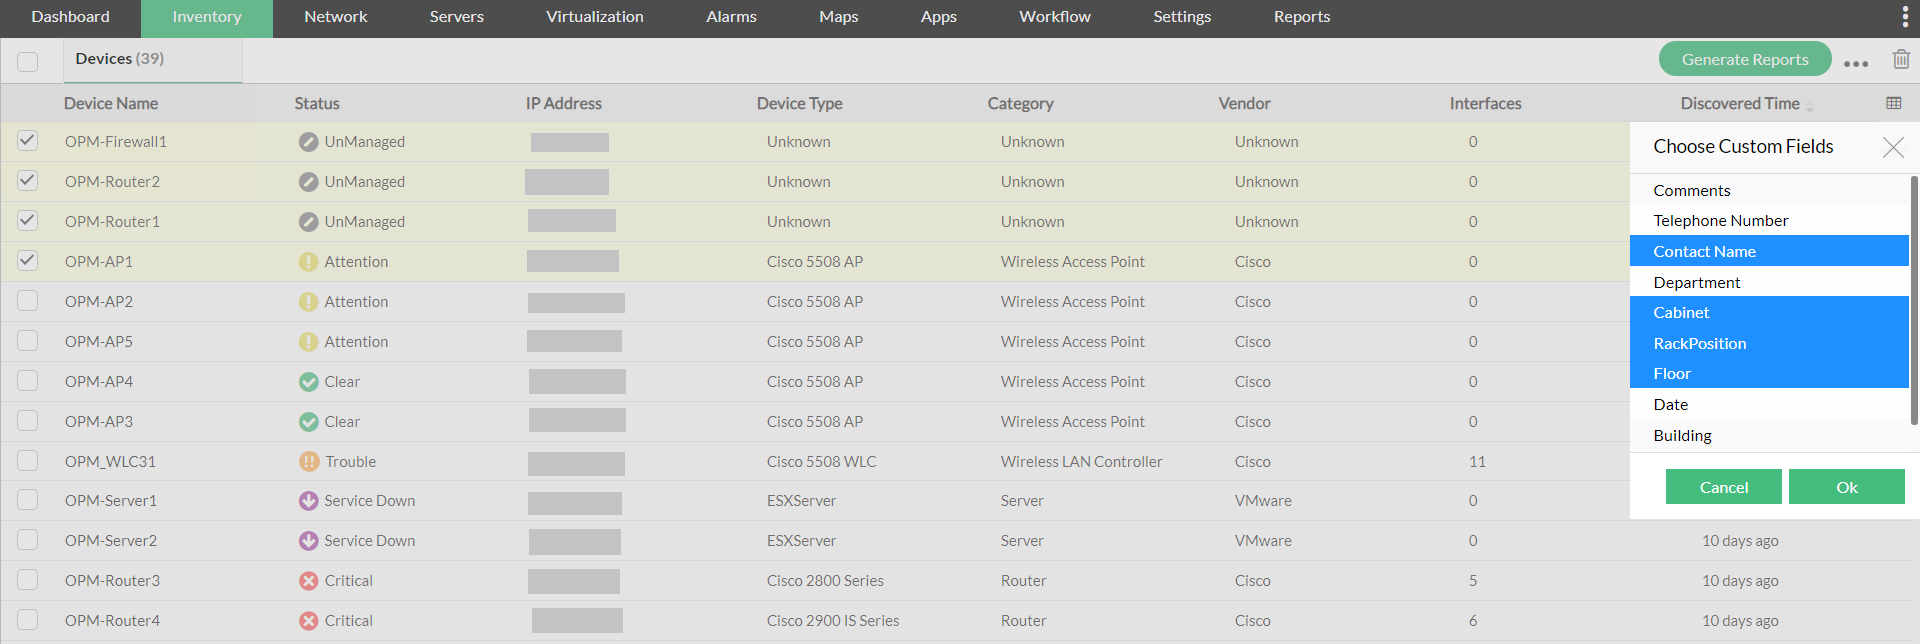1920x644 pixels.
Task: Click the trash delete icon
Action: (1901, 59)
